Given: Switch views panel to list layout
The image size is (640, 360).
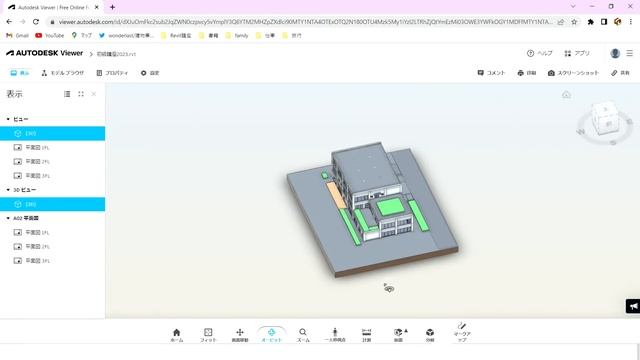Looking at the screenshot, I should (67, 94).
